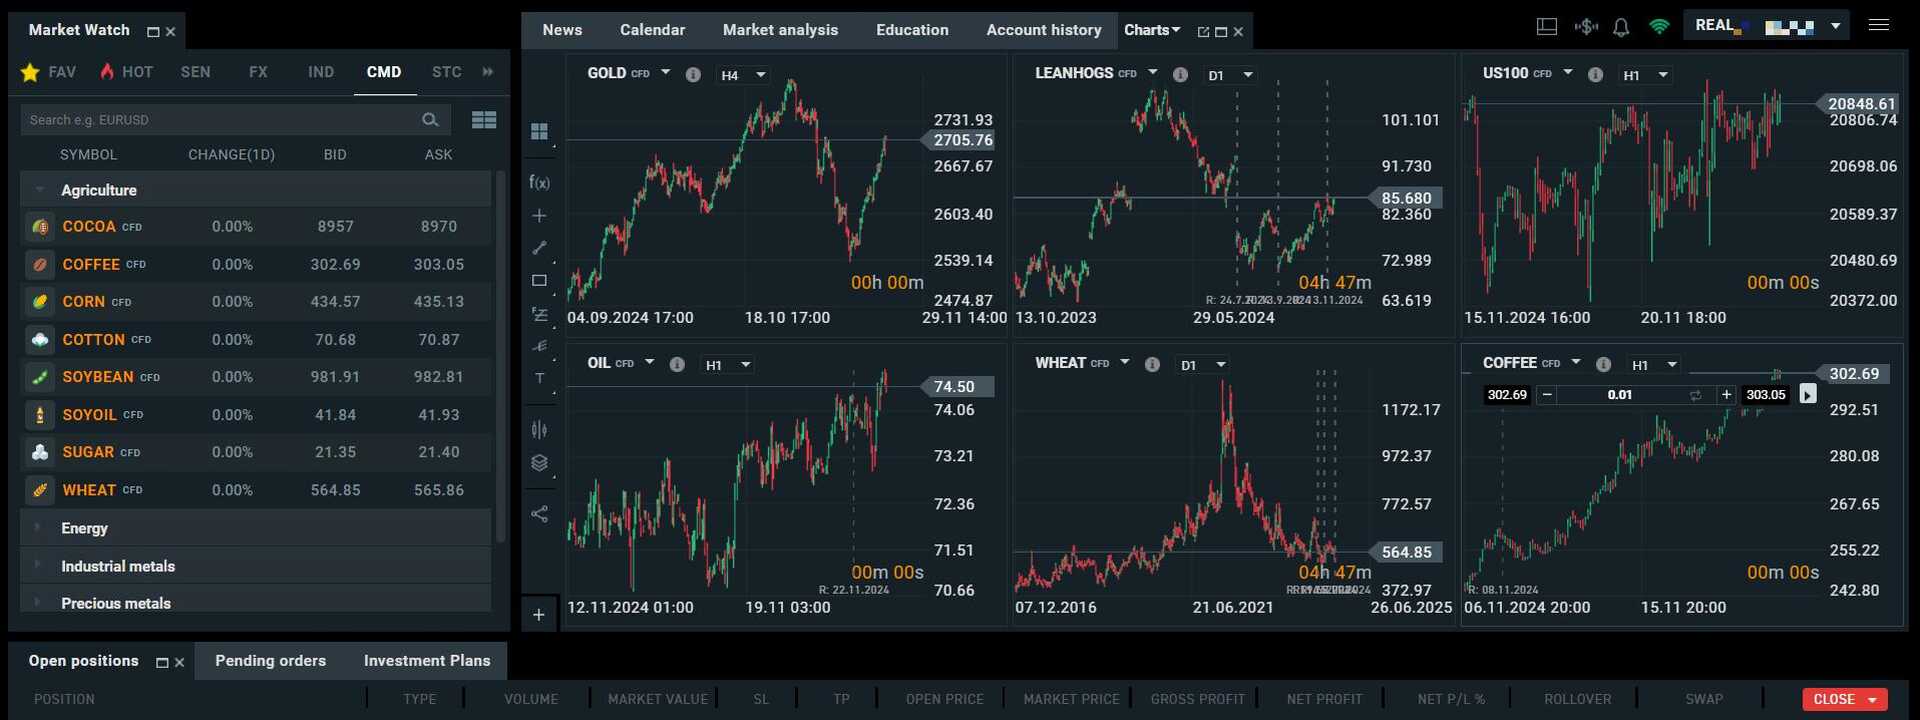Pop out the Charts panel
The image size is (1920, 720).
click(x=1203, y=32)
